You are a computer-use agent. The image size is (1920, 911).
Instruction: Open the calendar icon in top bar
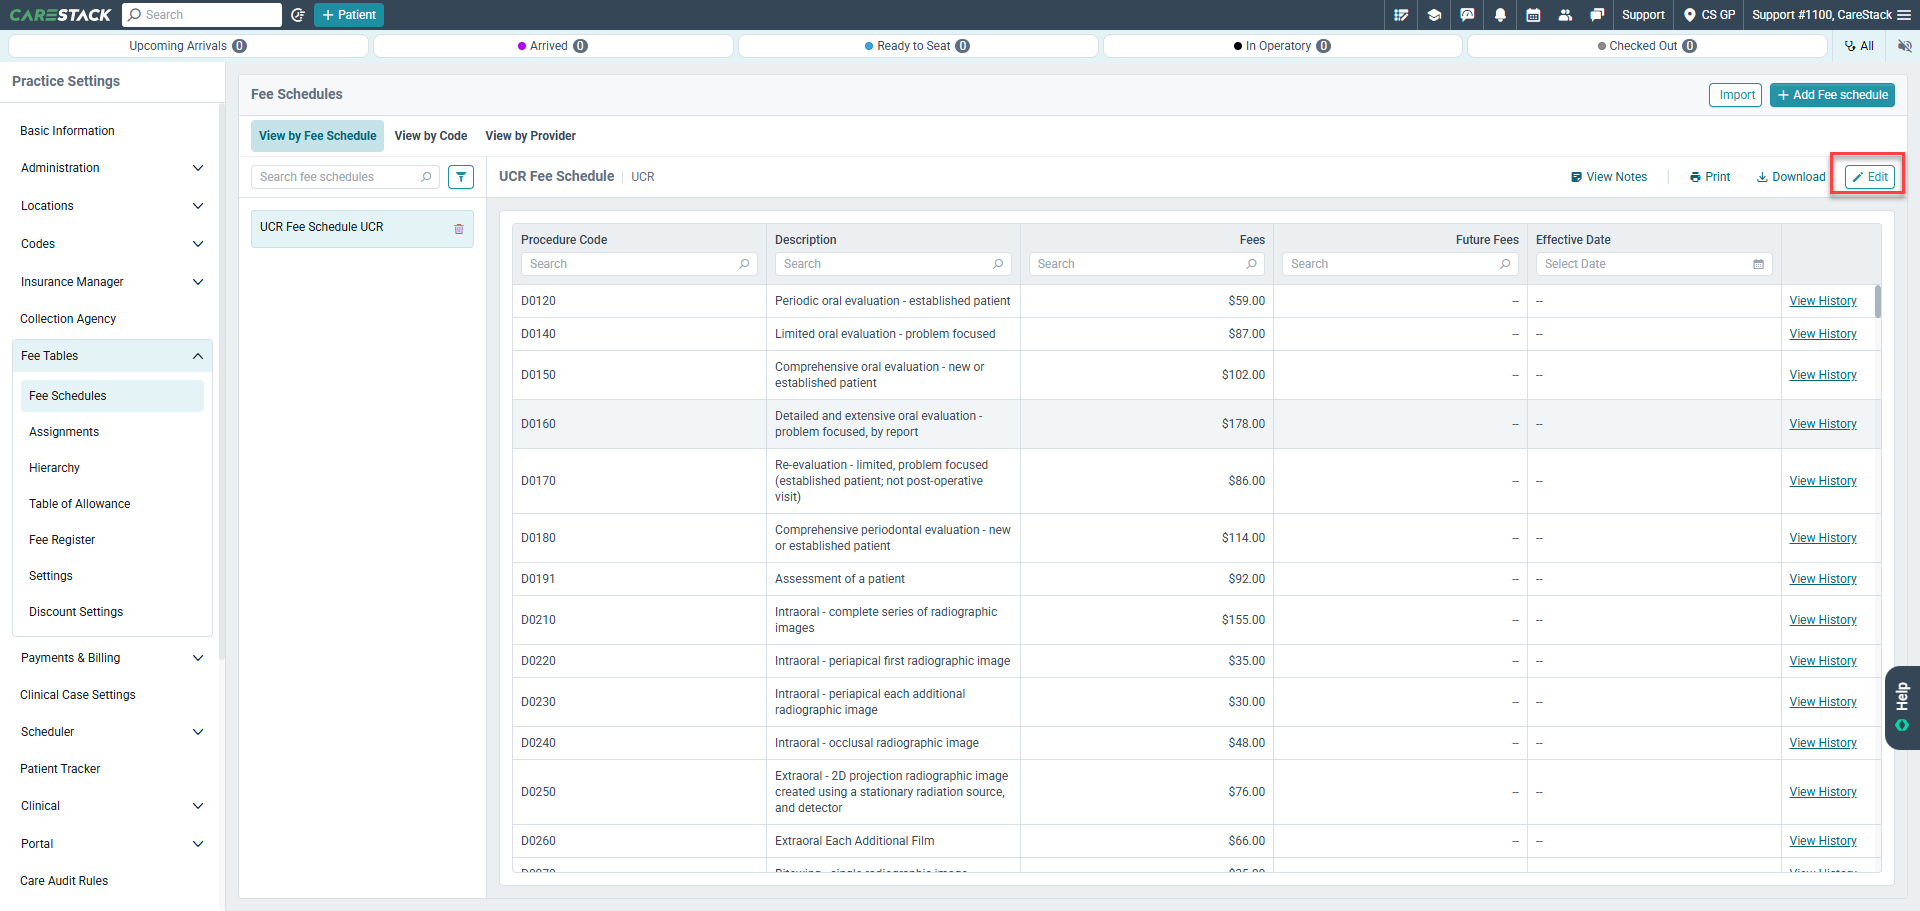[1533, 15]
